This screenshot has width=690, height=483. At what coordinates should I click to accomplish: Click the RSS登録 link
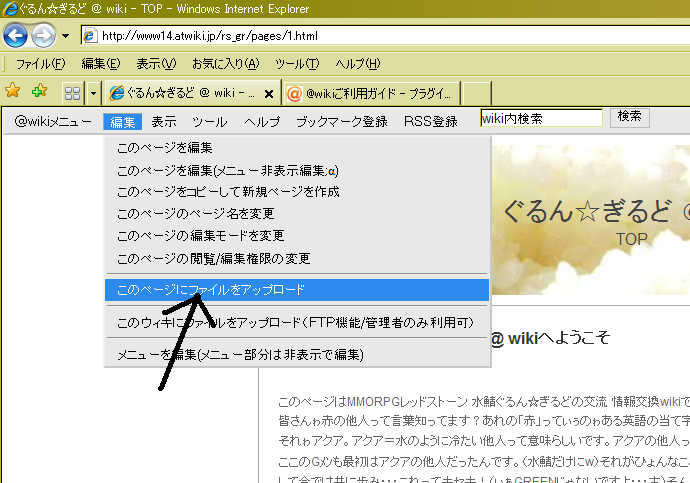pos(431,122)
